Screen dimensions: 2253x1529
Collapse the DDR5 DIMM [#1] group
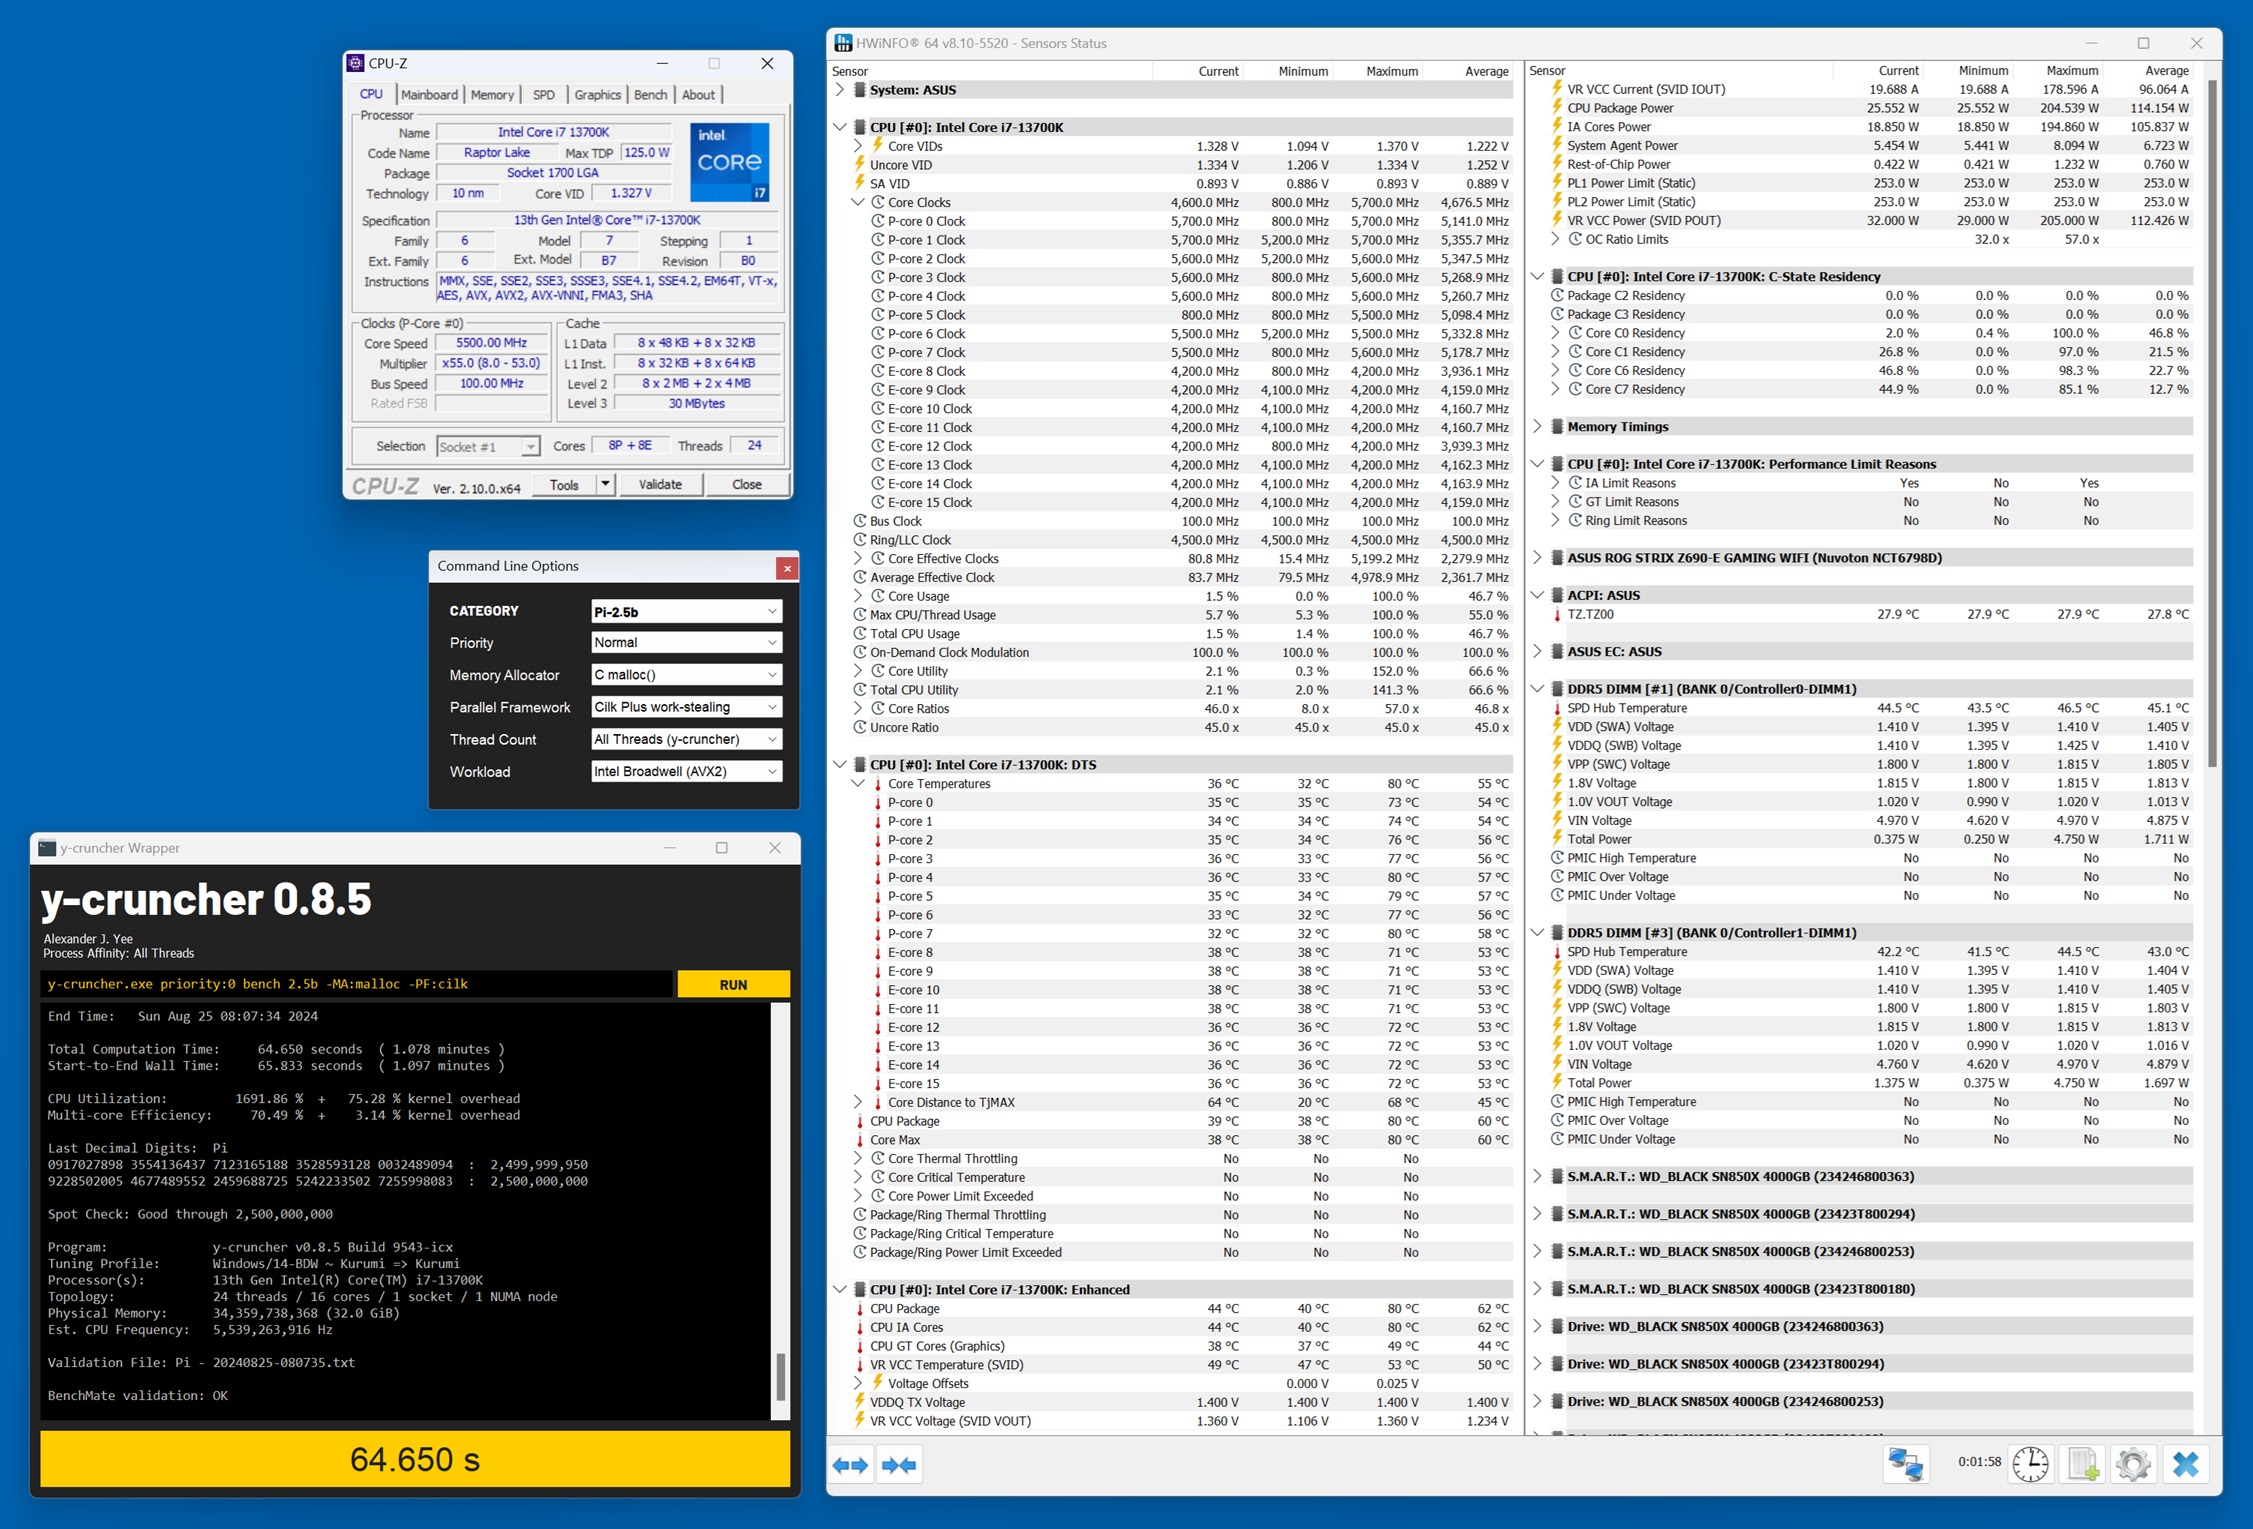pyautogui.click(x=1538, y=689)
